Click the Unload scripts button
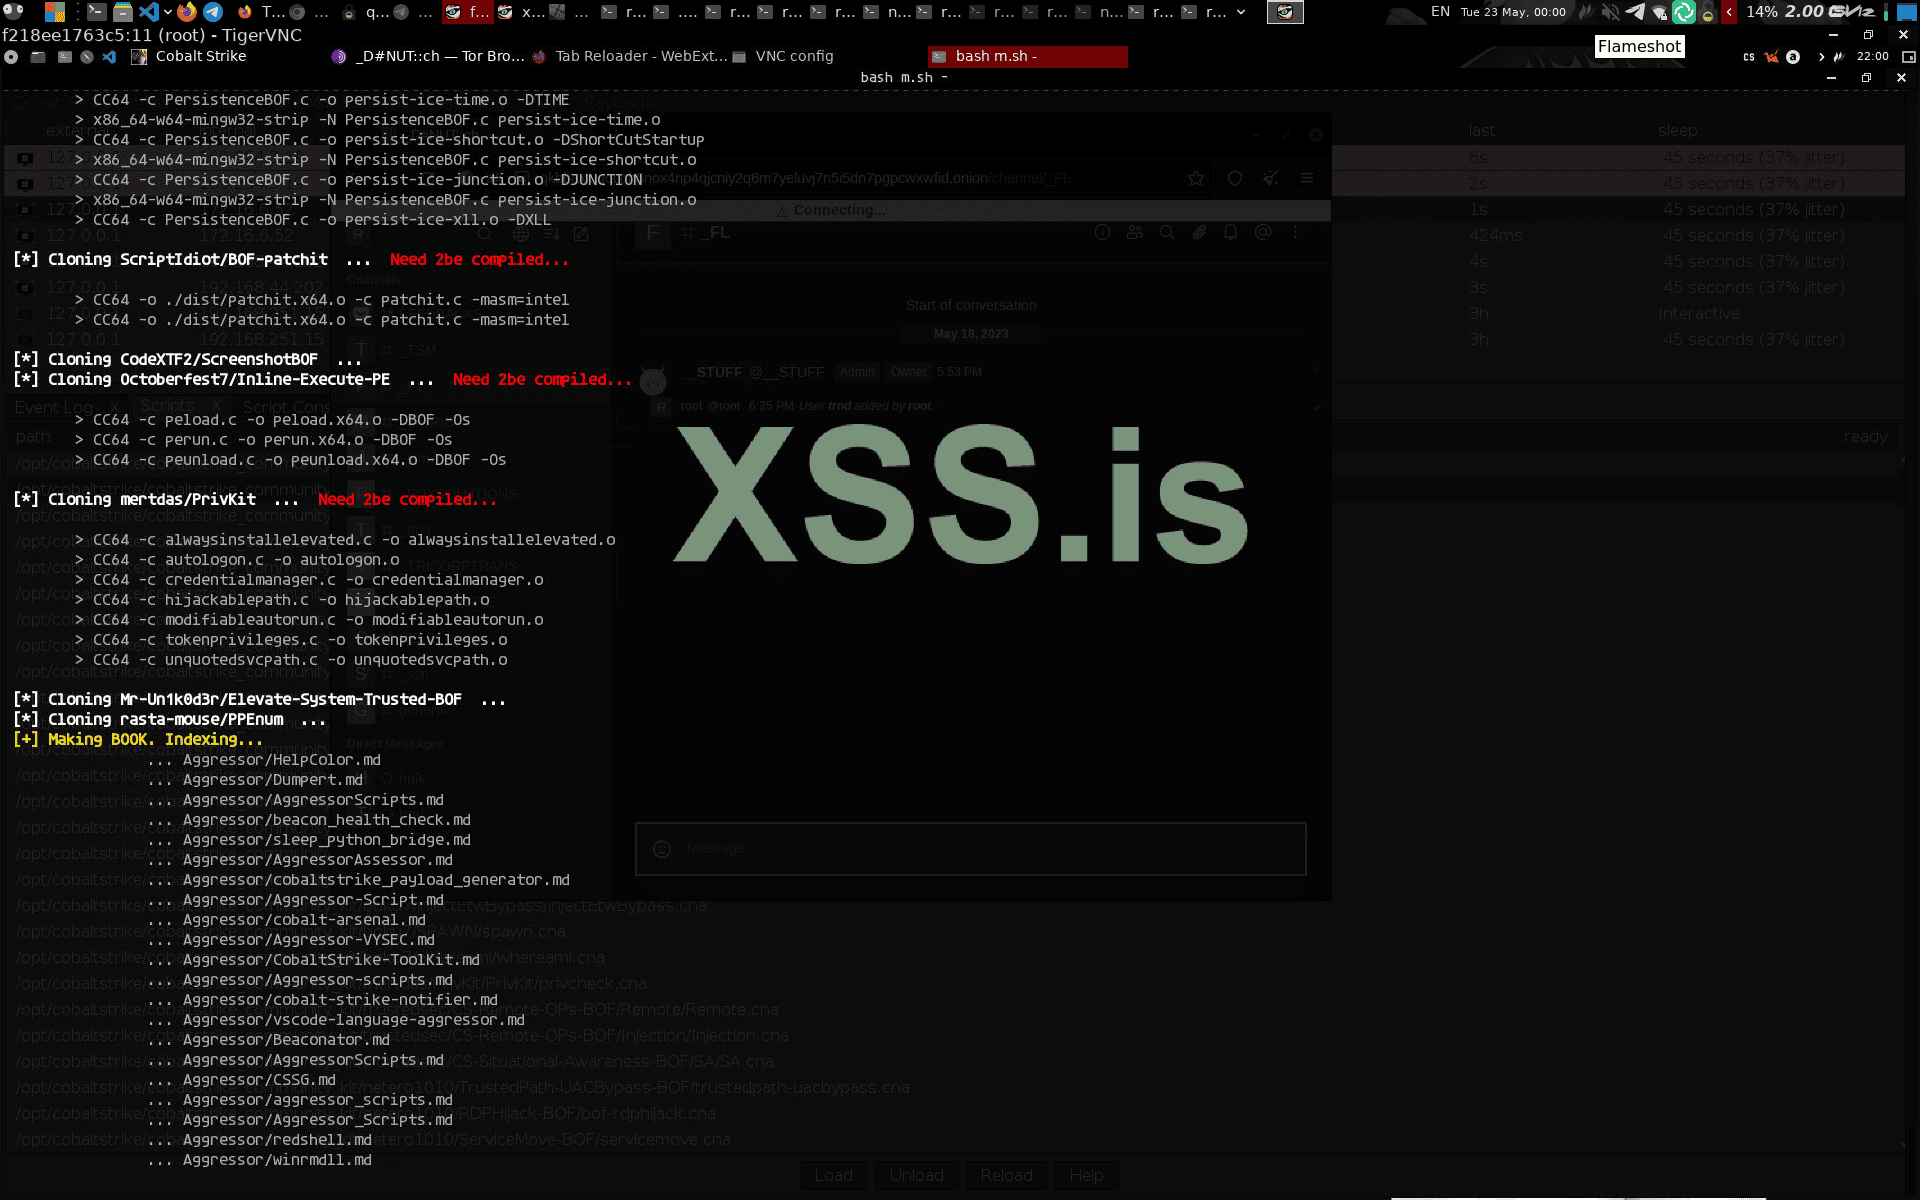1920x1200 pixels. pos(916,1175)
